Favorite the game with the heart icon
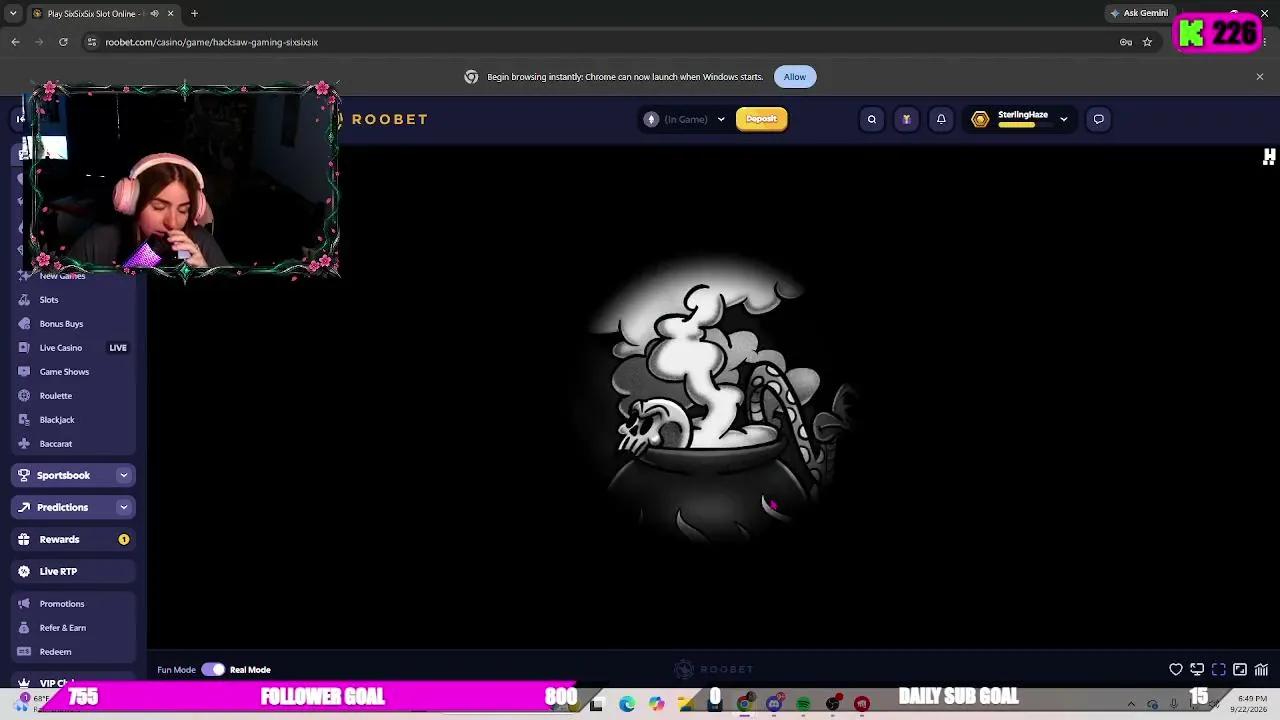This screenshot has width=1280, height=720. (x=1176, y=670)
